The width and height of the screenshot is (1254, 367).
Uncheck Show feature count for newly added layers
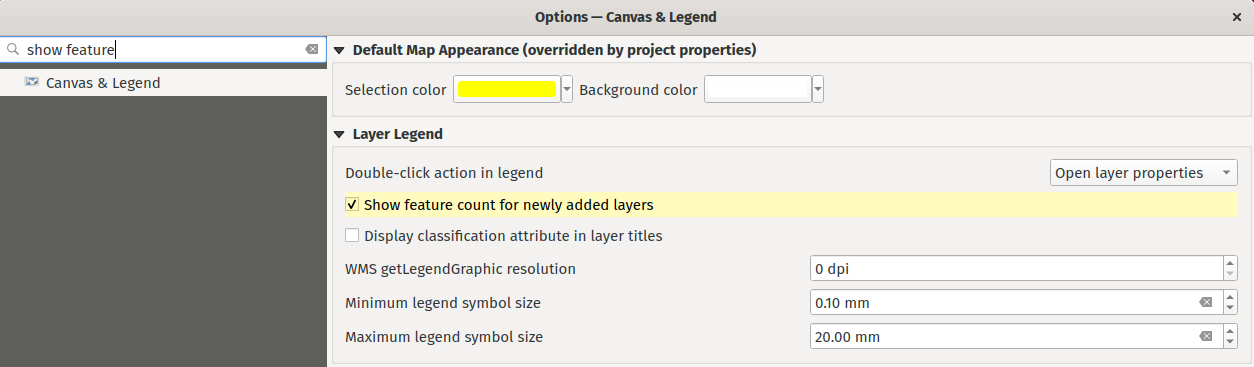click(352, 205)
